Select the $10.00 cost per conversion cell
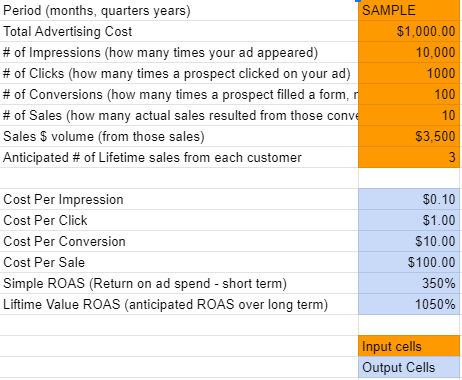This screenshot has width=462, height=380. tap(409, 241)
